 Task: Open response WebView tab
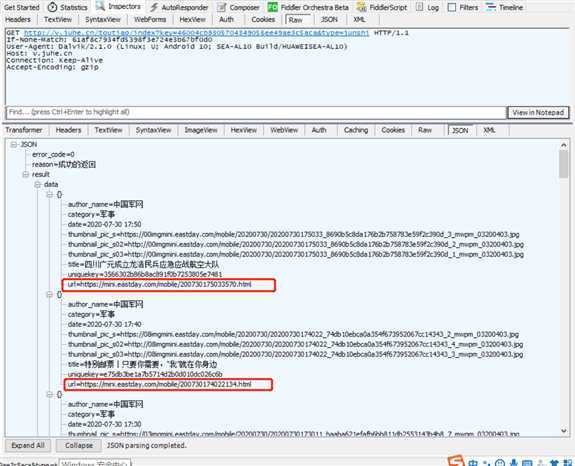[284, 130]
